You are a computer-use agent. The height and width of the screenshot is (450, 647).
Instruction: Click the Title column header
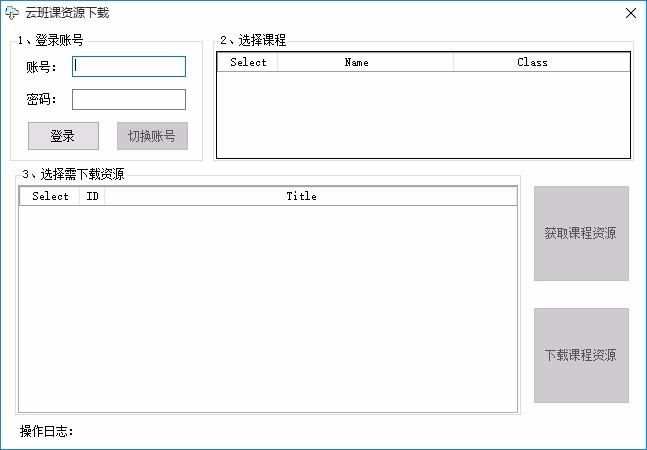[x=310, y=196]
